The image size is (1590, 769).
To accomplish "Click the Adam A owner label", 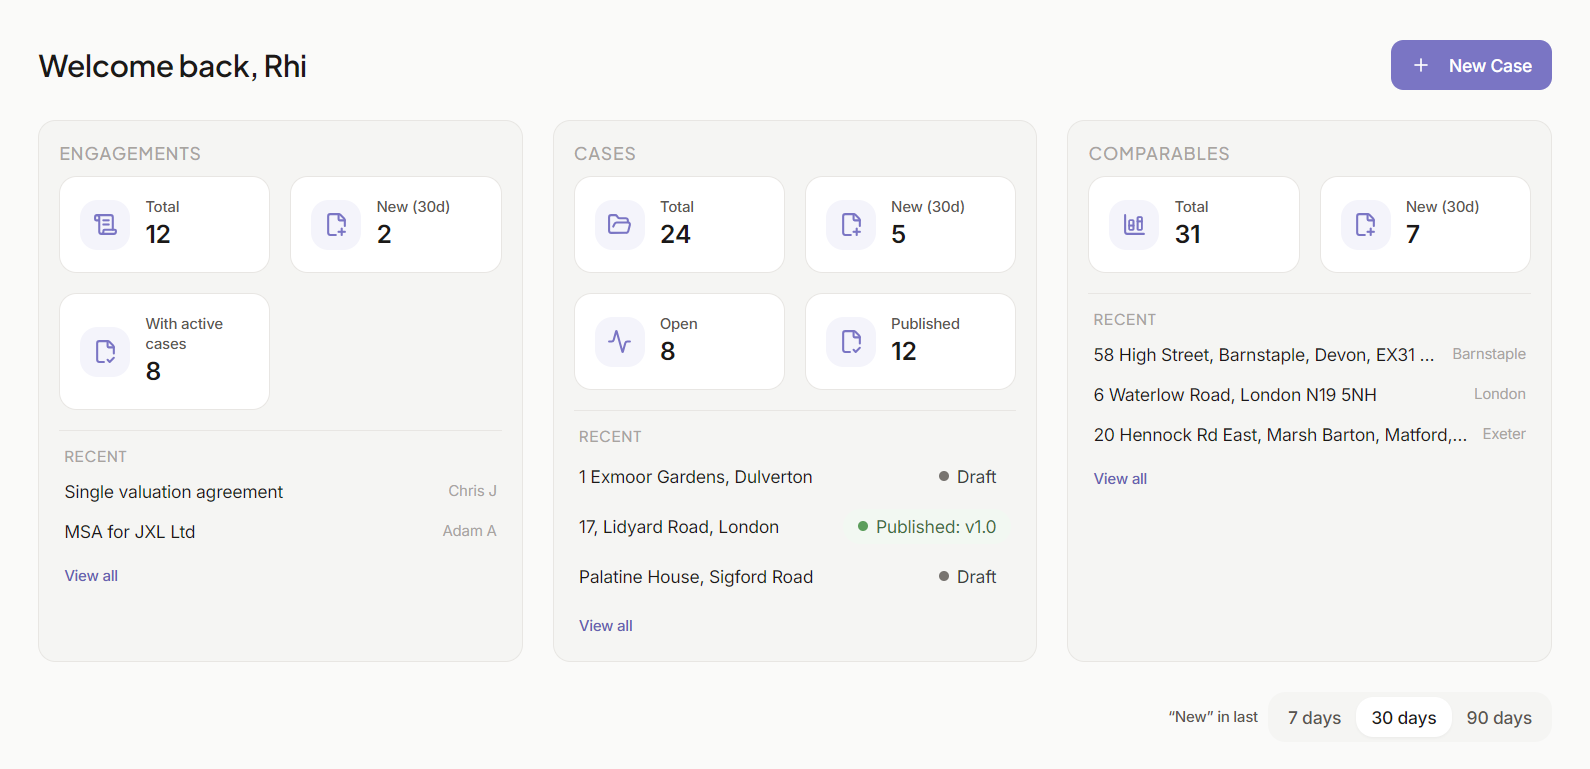I will (469, 531).
